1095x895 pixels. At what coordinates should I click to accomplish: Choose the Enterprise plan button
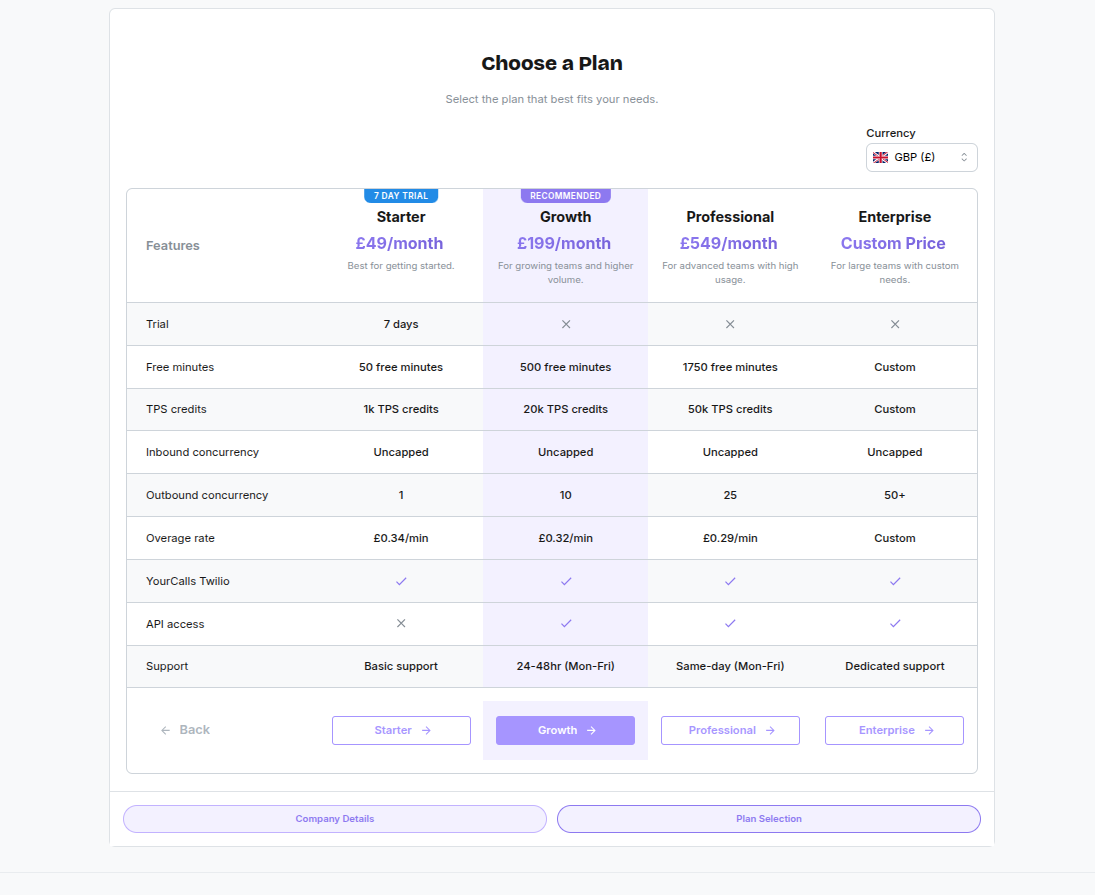895,730
